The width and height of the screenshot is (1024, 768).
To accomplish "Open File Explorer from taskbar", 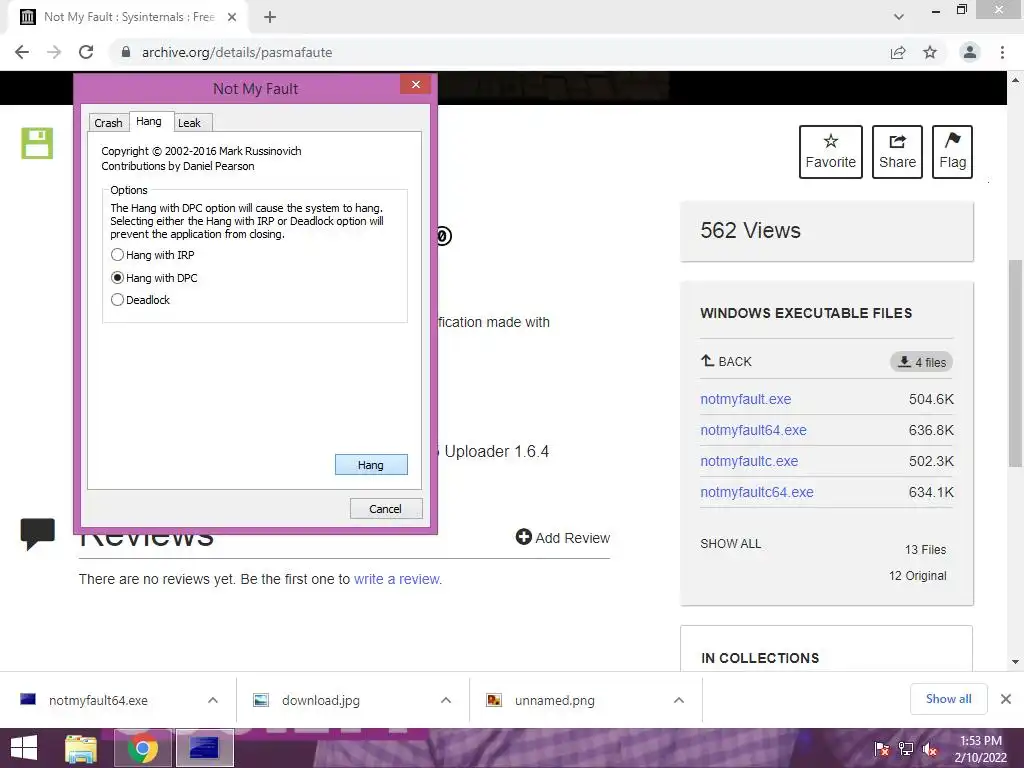I will [x=81, y=748].
